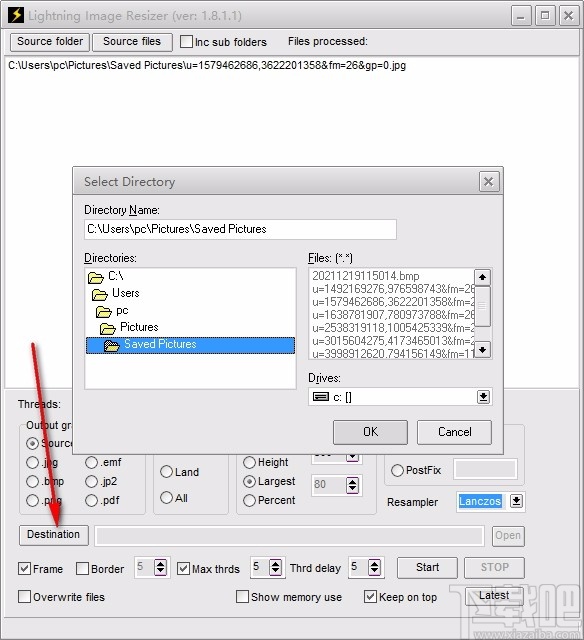Select the Largest resize radio button
The width and height of the screenshot is (584, 640).
click(x=249, y=482)
